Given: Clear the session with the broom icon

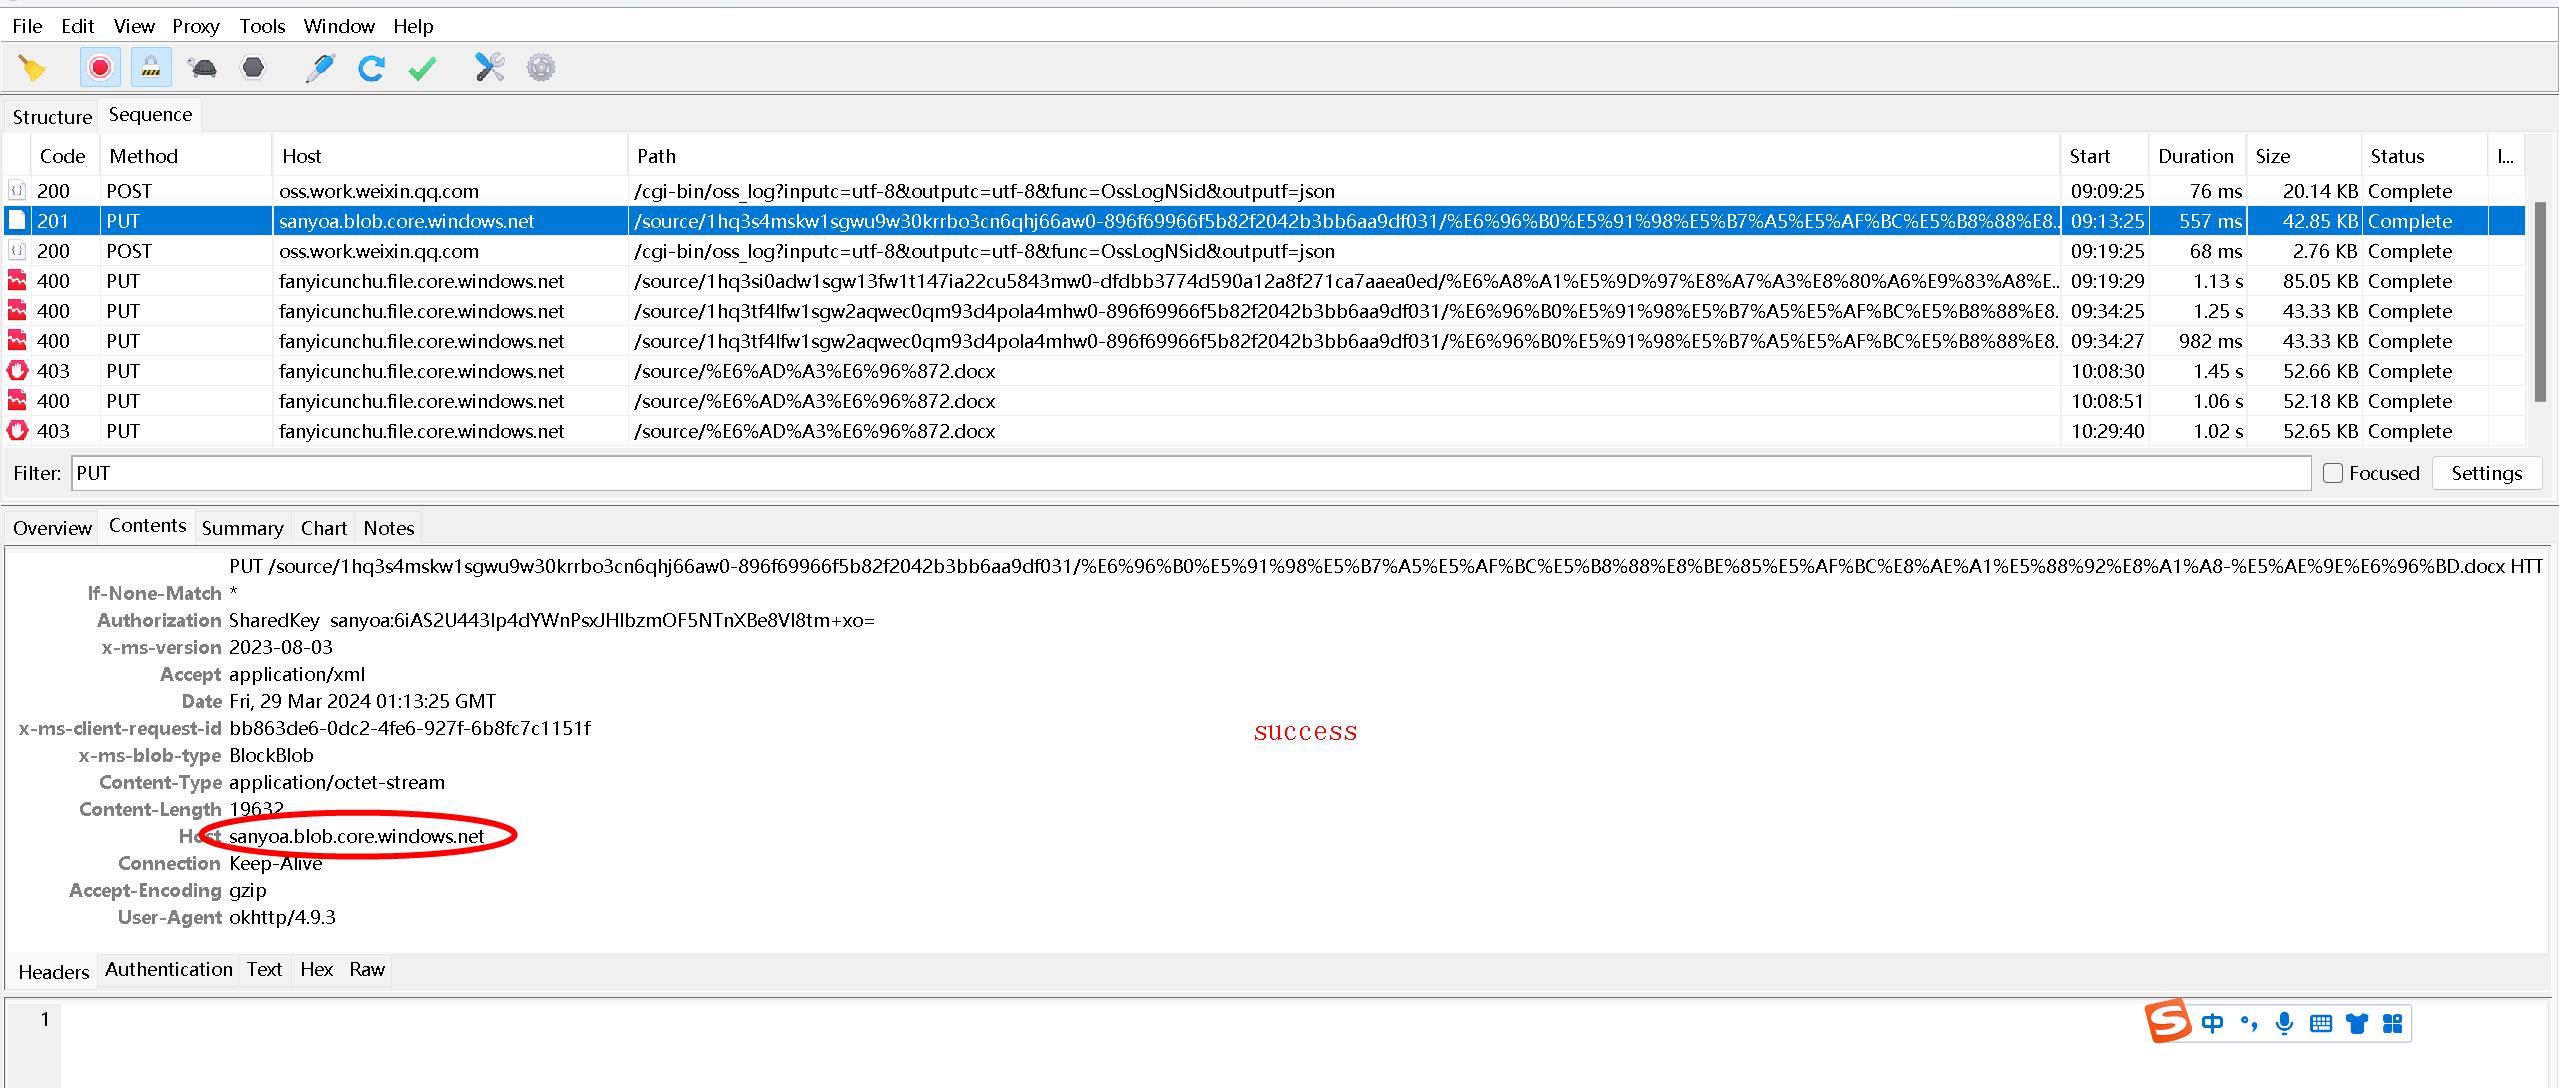Looking at the screenshot, I should coord(32,68).
